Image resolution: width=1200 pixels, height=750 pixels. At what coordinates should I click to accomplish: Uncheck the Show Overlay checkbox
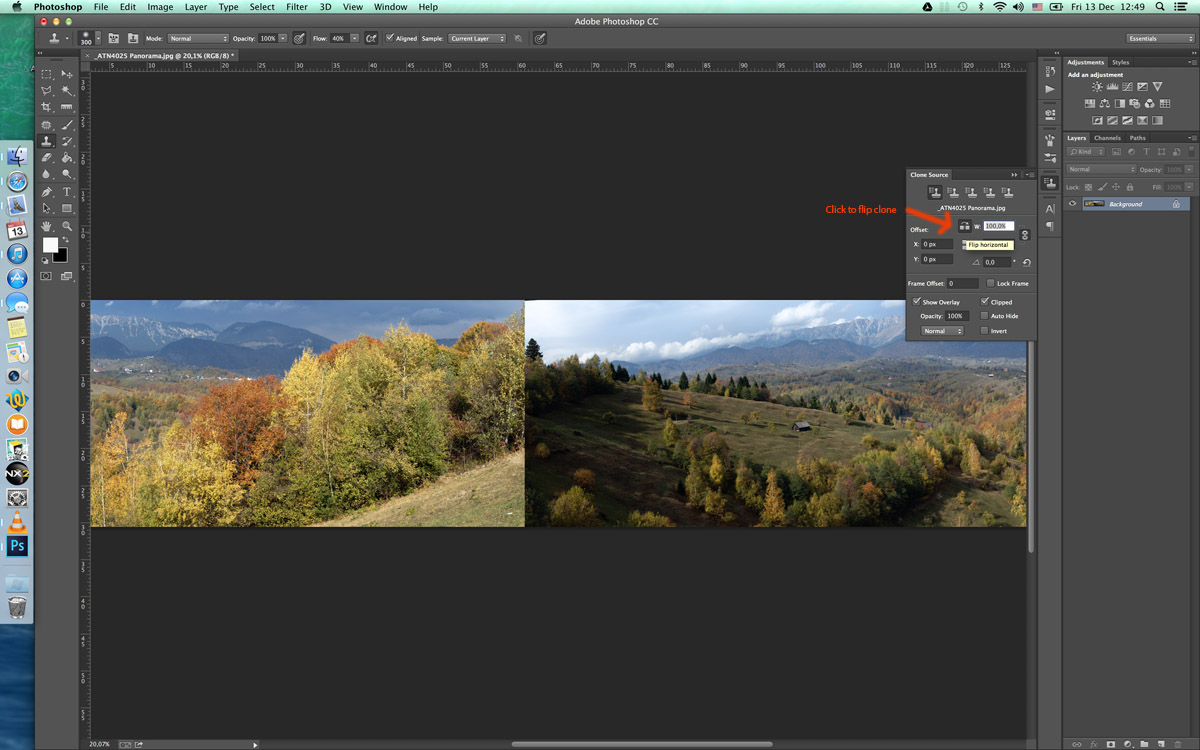pyautogui.click(x=917, y=301)
